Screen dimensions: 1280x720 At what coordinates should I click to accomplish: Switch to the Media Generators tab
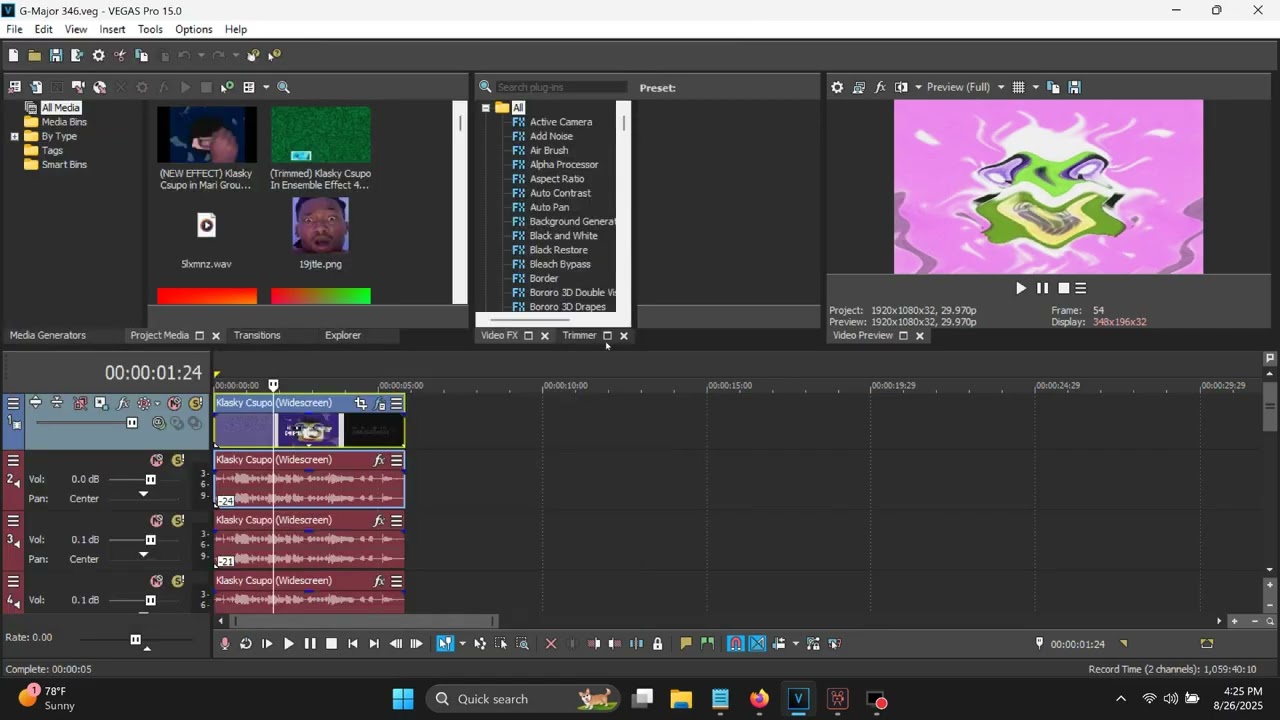click(x=48, y=335)
